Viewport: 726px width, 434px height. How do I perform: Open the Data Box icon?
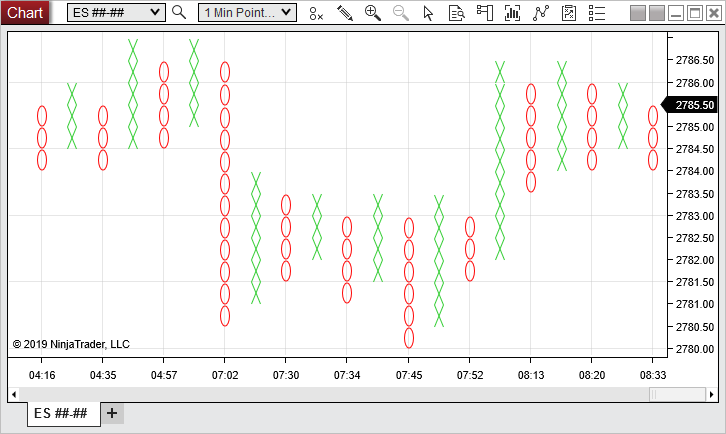pyautogui.click(x=457, y=13)
